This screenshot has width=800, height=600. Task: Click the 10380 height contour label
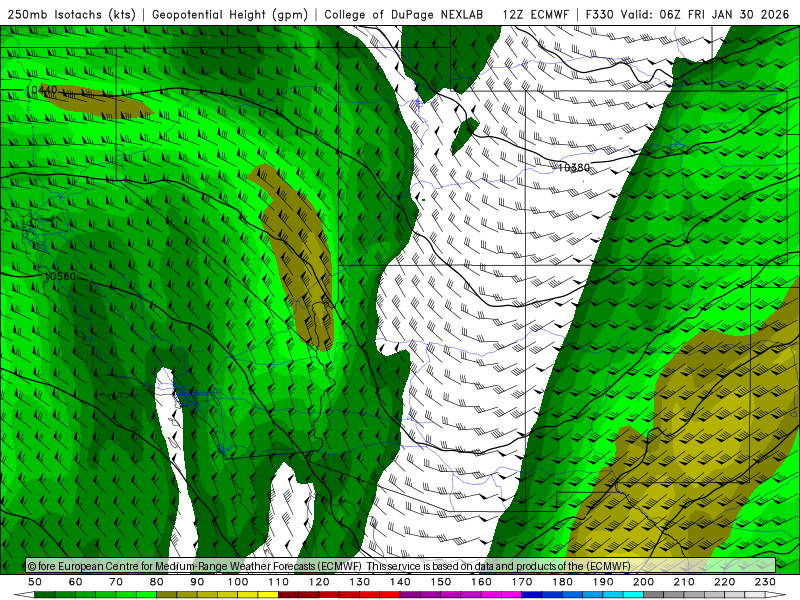574,167
